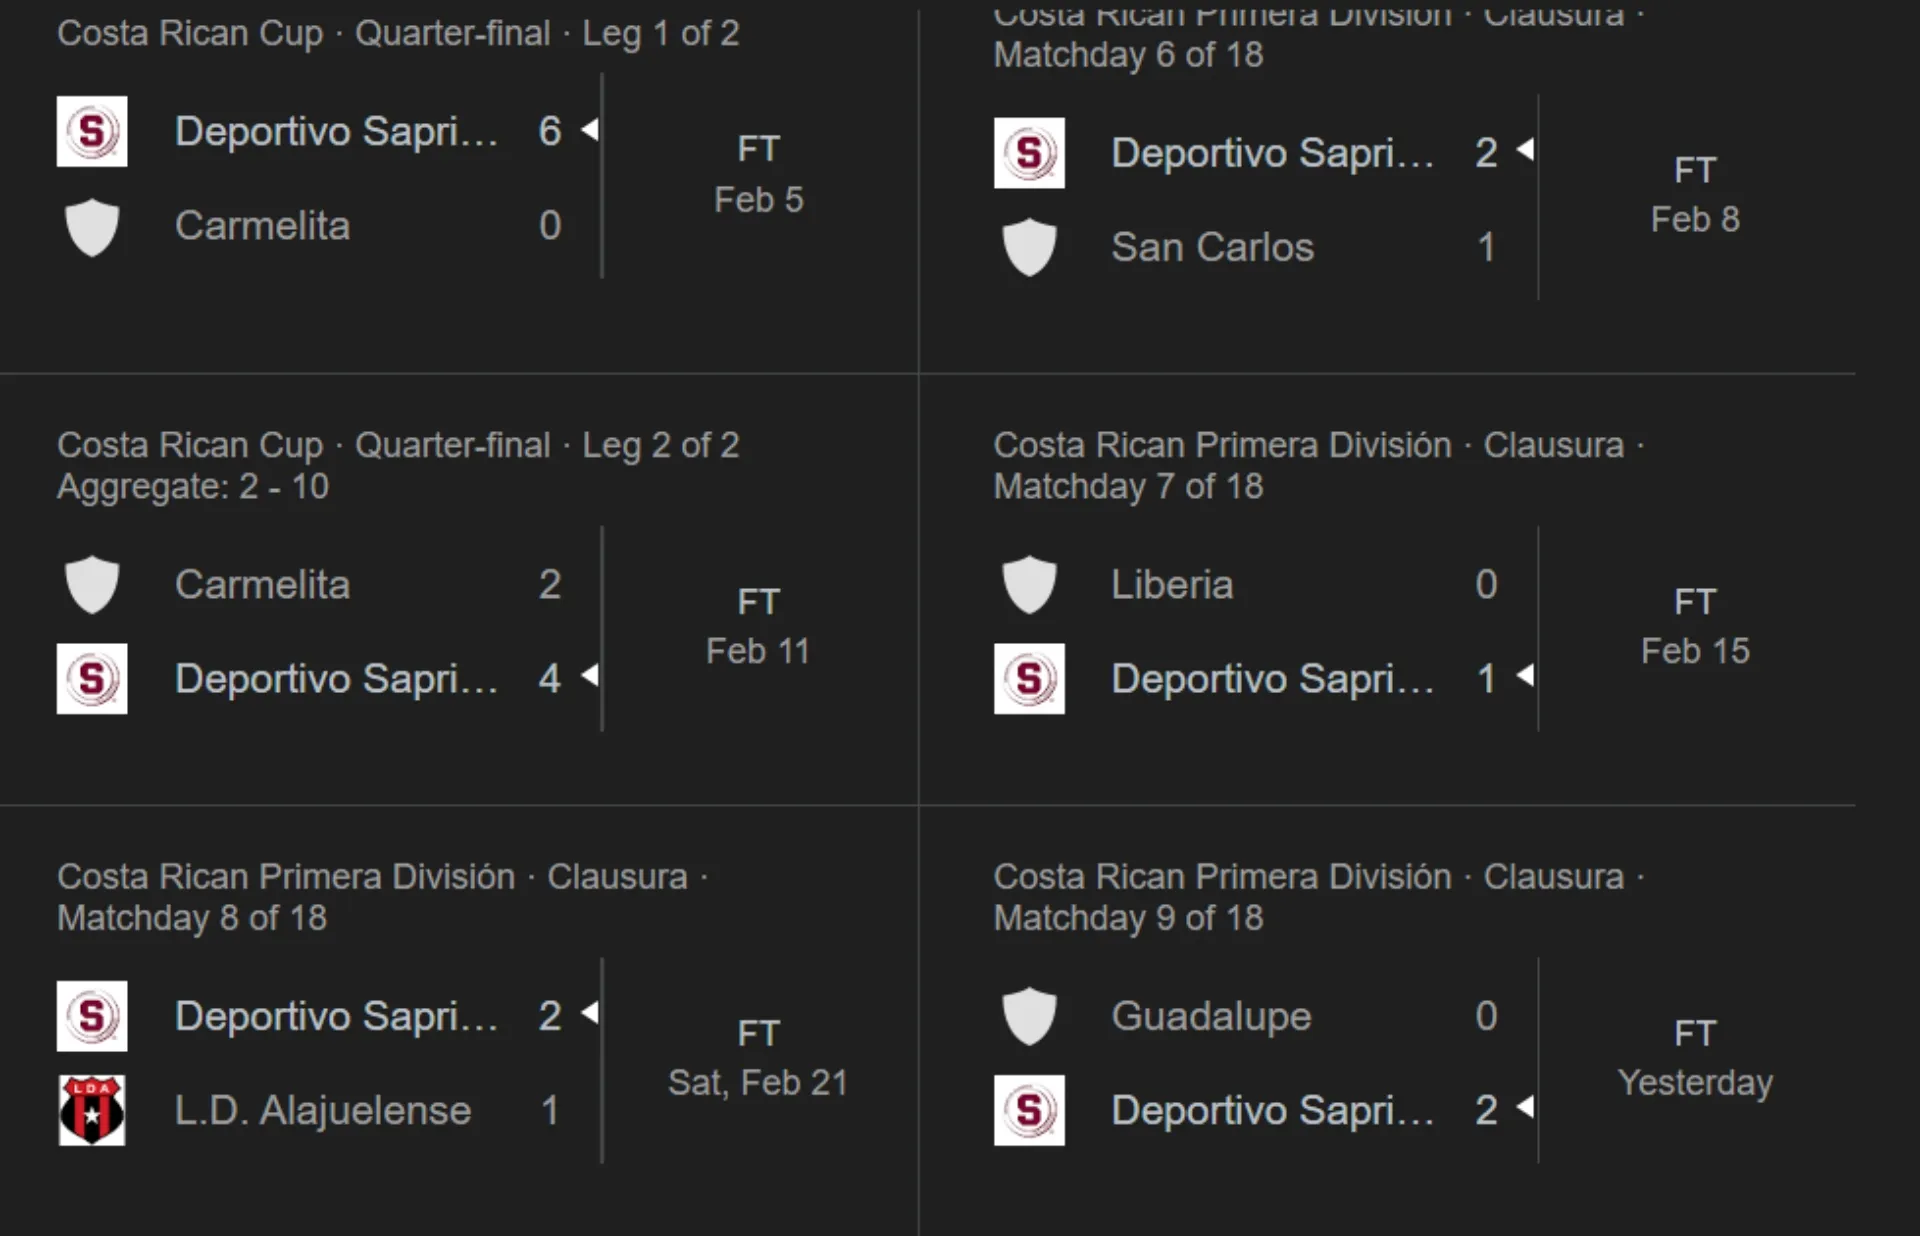The image size is (1920, 1236).
Task: Select the Saprissa crest in the Liberia match
Action: tap(1029, 679)
